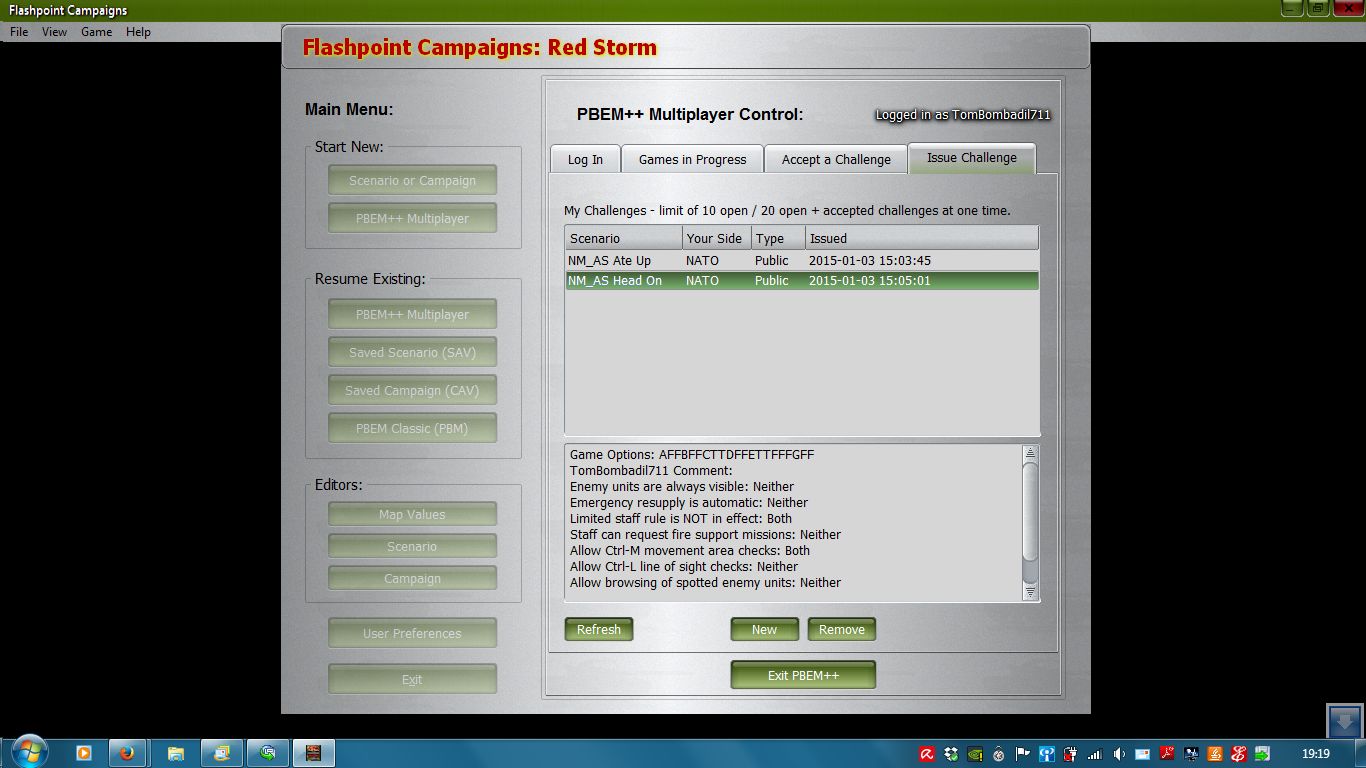
Task: Click Exit PBEM++ button
Action: 803,675
